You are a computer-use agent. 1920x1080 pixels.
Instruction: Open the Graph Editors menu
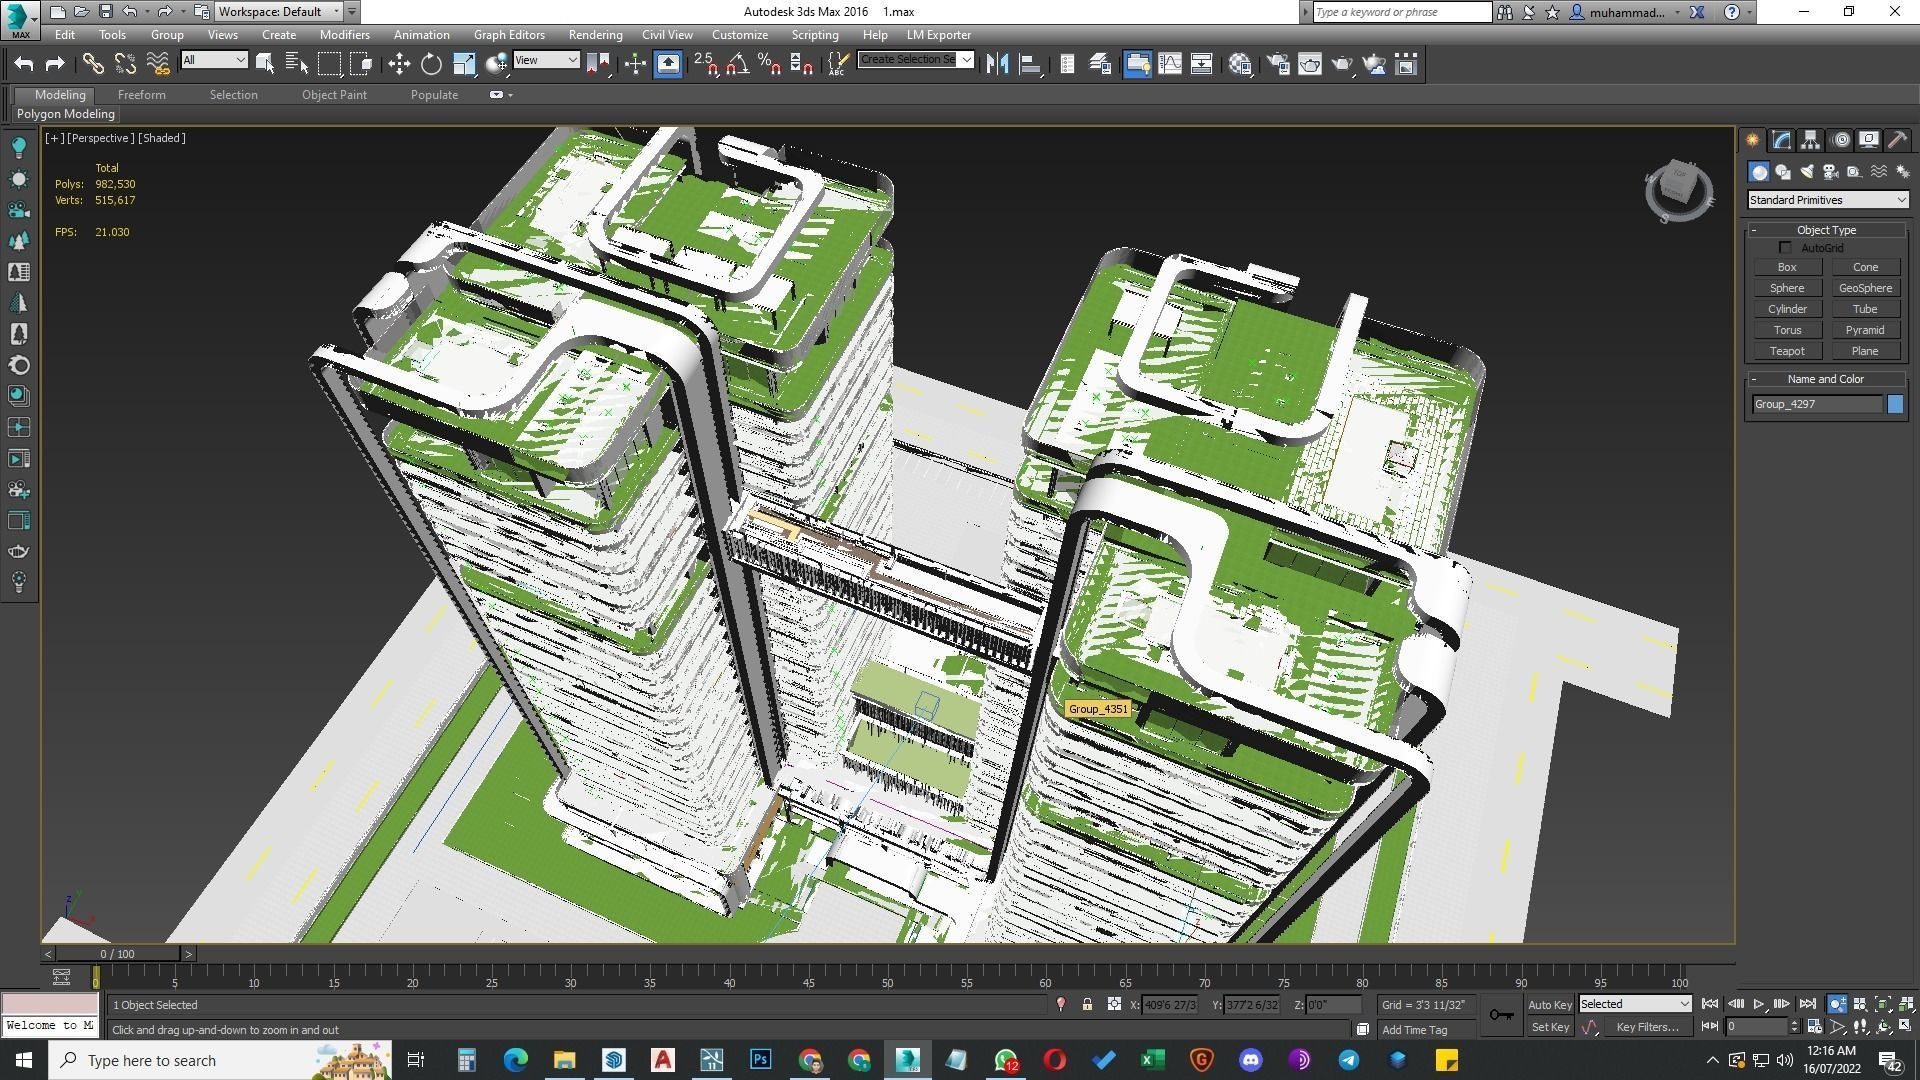(509, 35)
